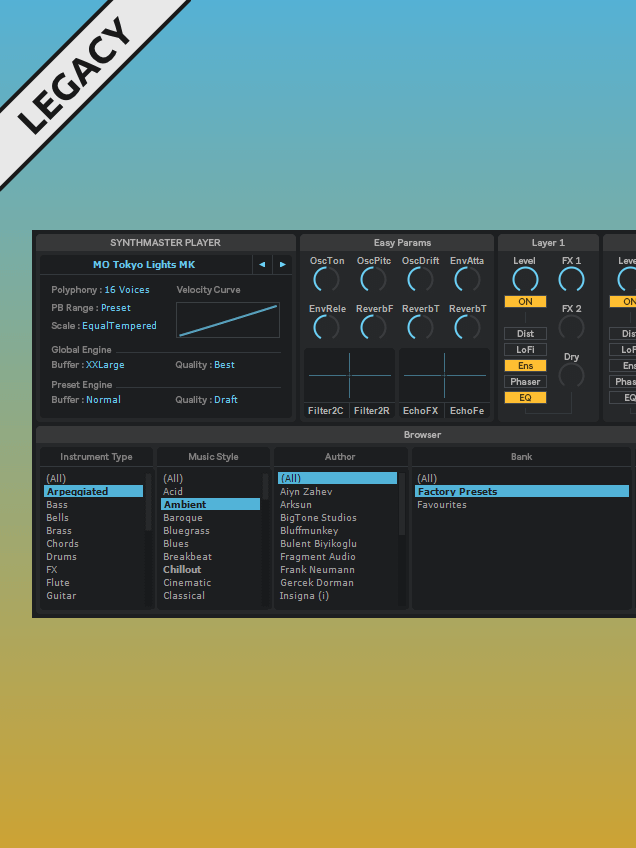Image resolution: width=636 pixels, height=848 pixels.
Task: Change Global Engine Buffer XXLarge value
Action: point(105,365)
